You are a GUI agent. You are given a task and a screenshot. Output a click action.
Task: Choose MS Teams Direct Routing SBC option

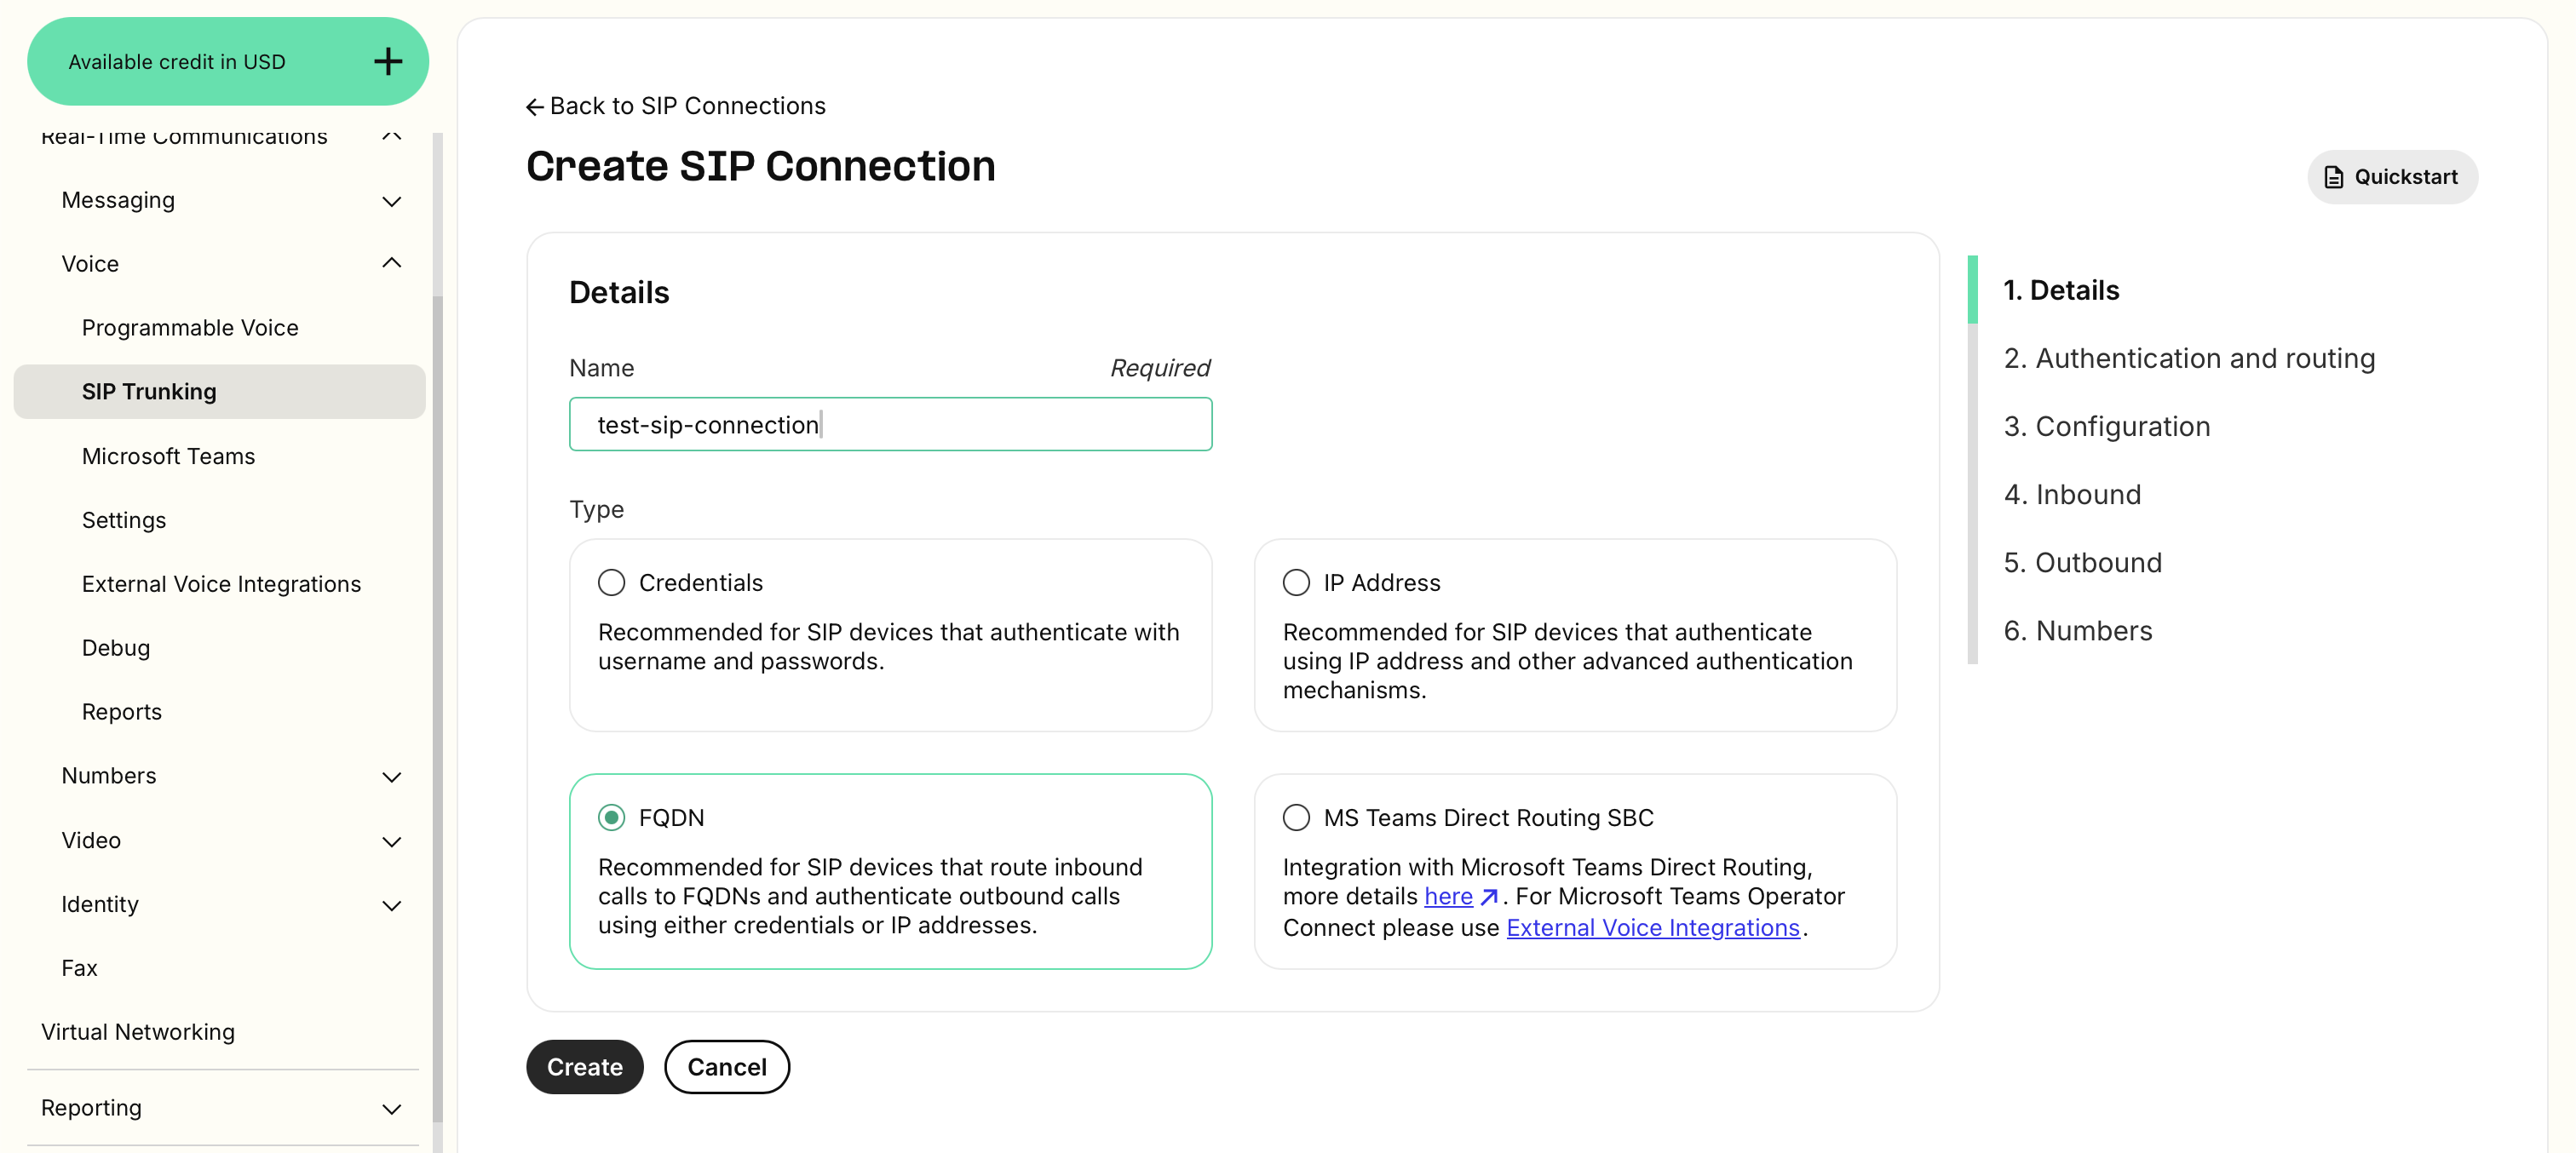click(1296, 818)
